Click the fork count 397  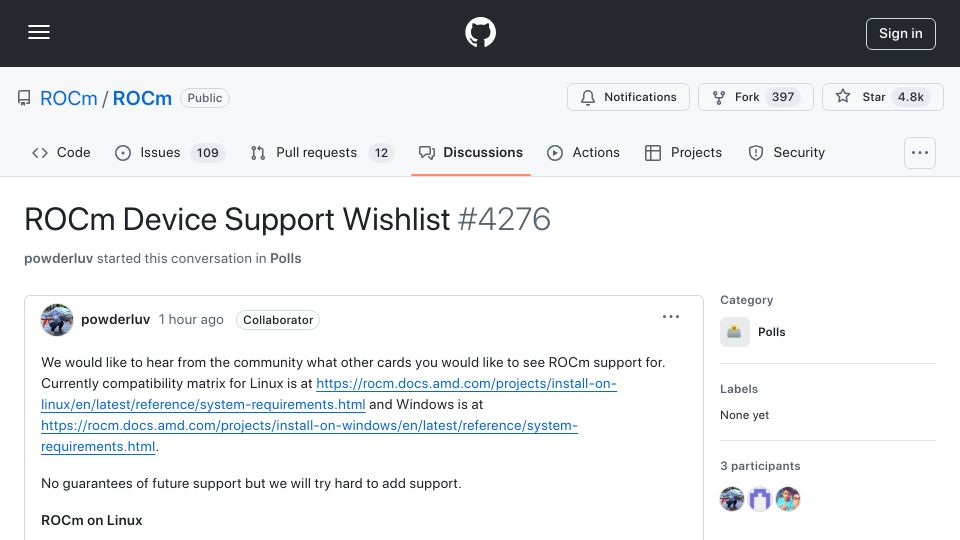click(782, 97)
